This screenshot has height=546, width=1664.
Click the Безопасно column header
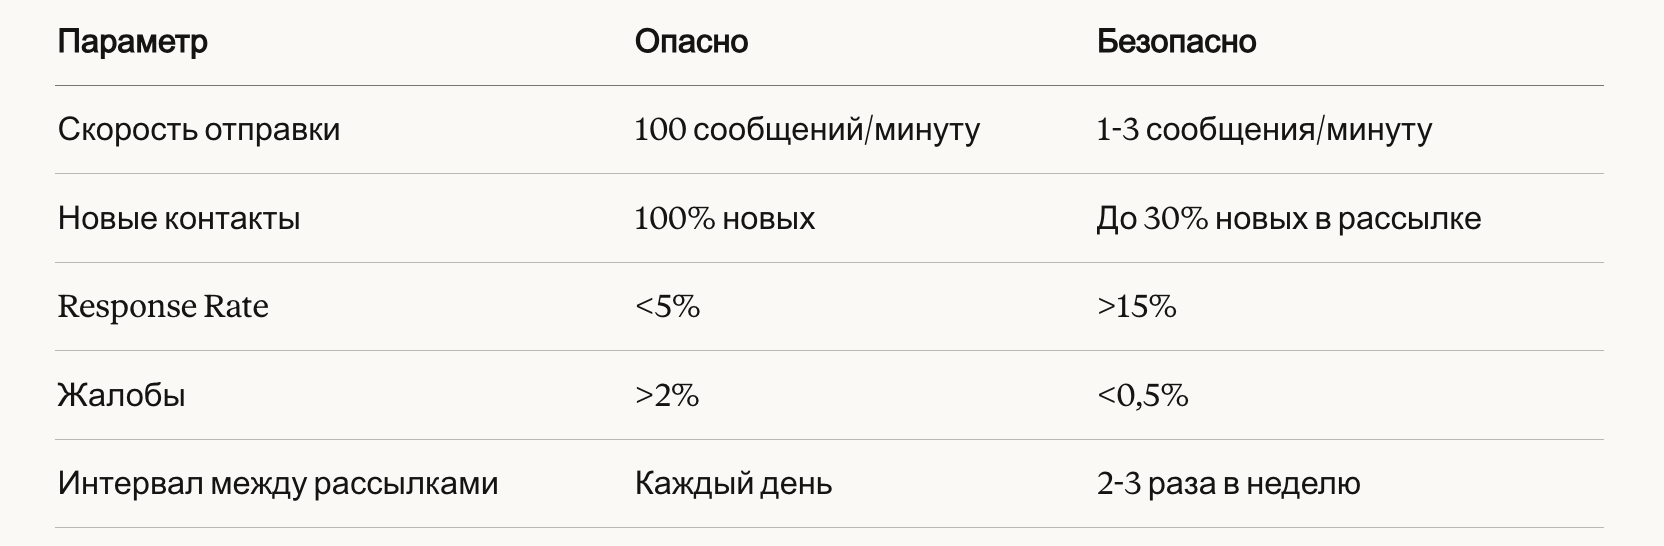tap(1176, 42)
